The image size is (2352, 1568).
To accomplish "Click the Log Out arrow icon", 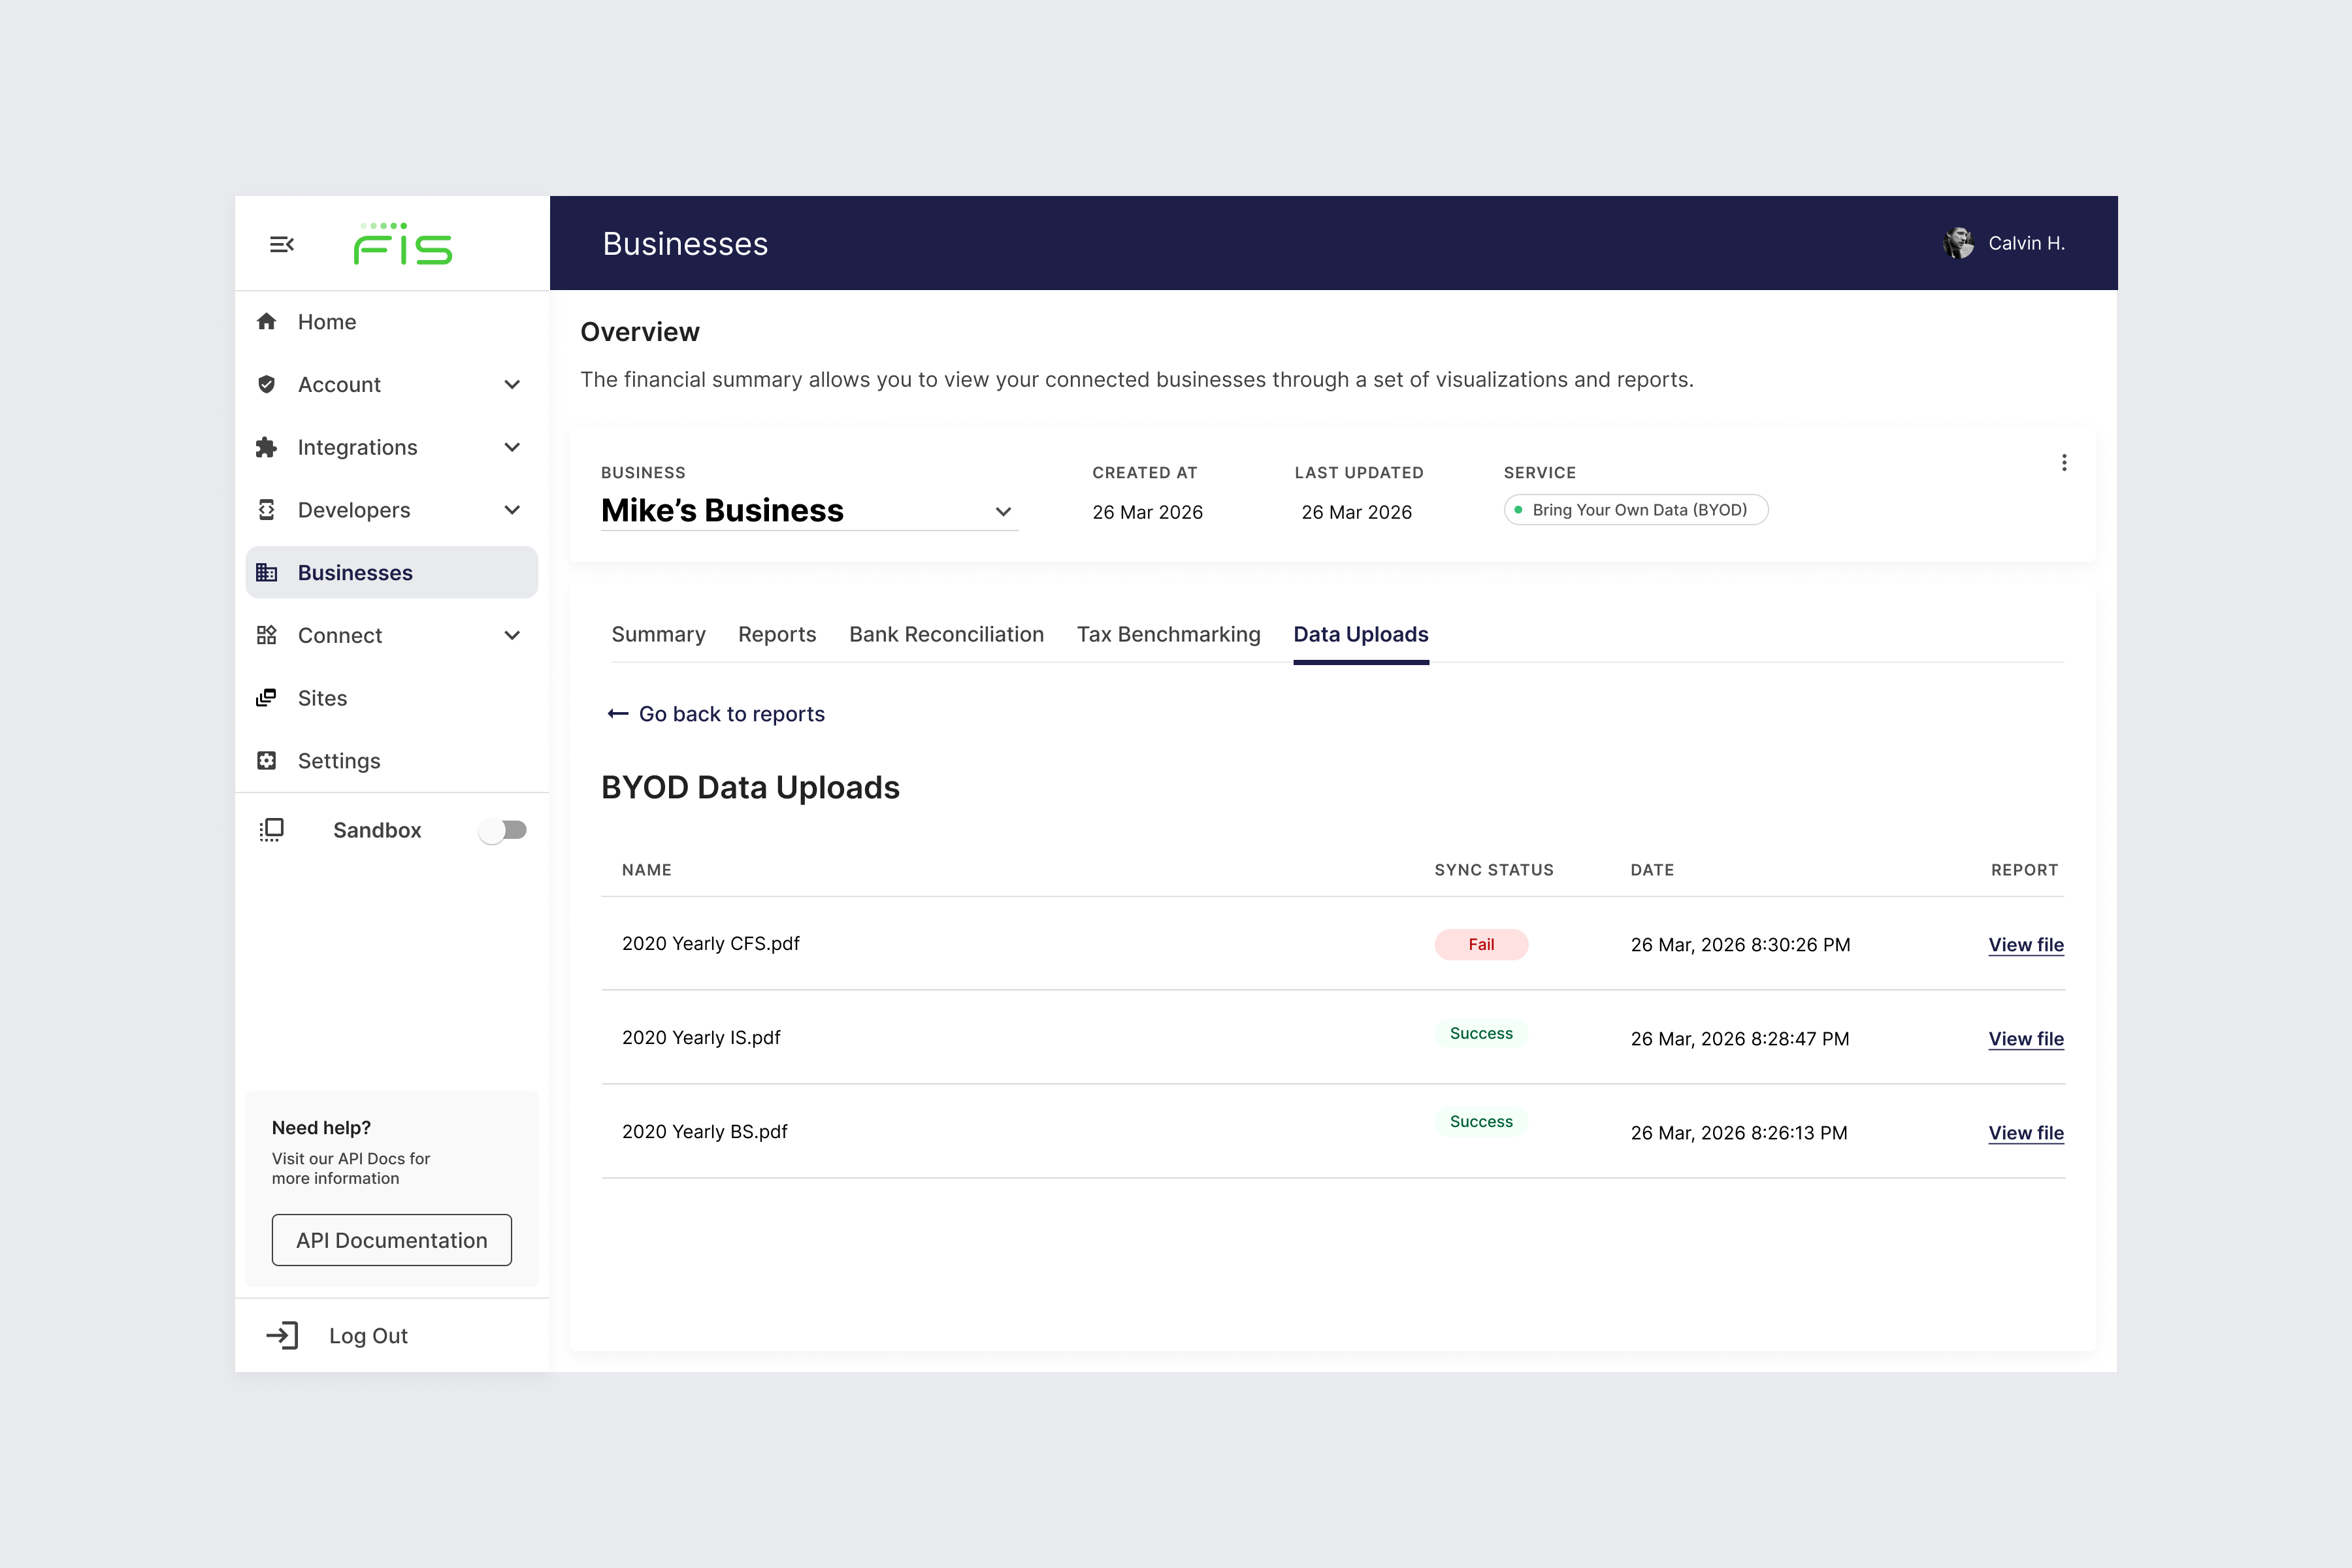I will click(282, 1335).
